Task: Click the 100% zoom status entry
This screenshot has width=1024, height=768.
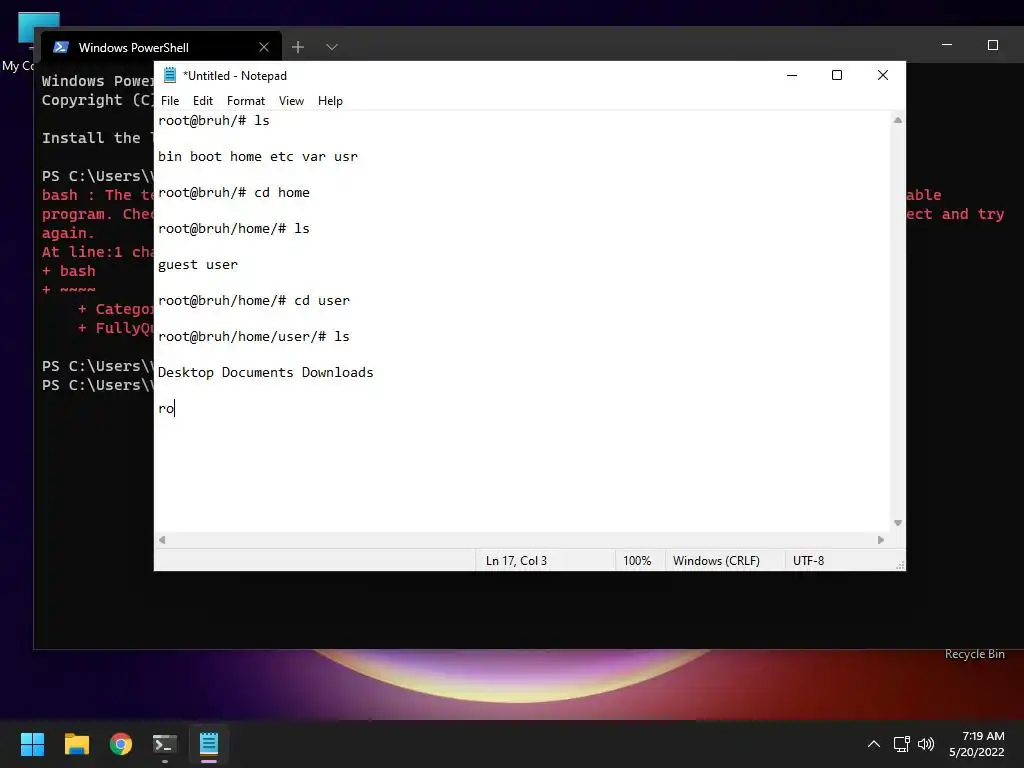Action: (637, 560)
